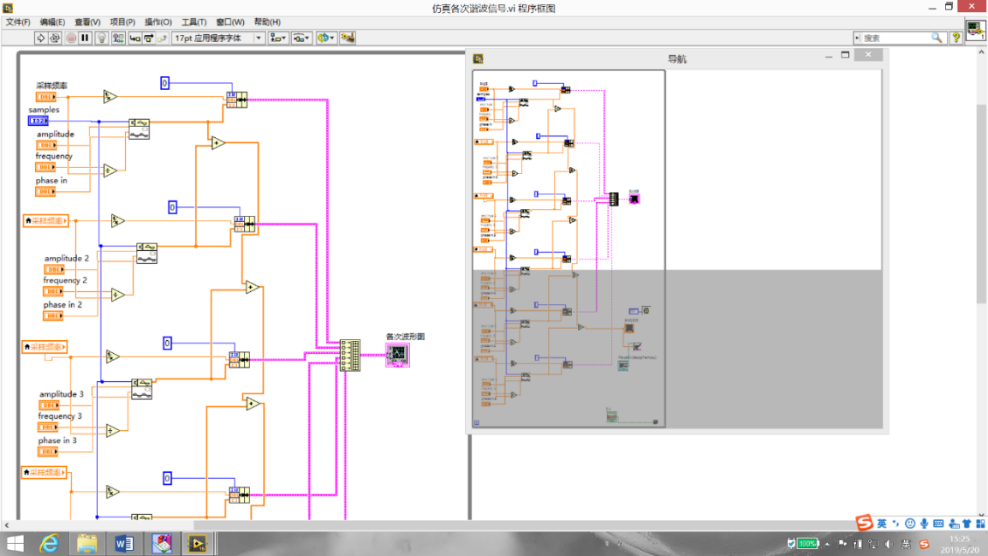
Task: Click Run Continuously button in toolbar
Action: point(56,38)
